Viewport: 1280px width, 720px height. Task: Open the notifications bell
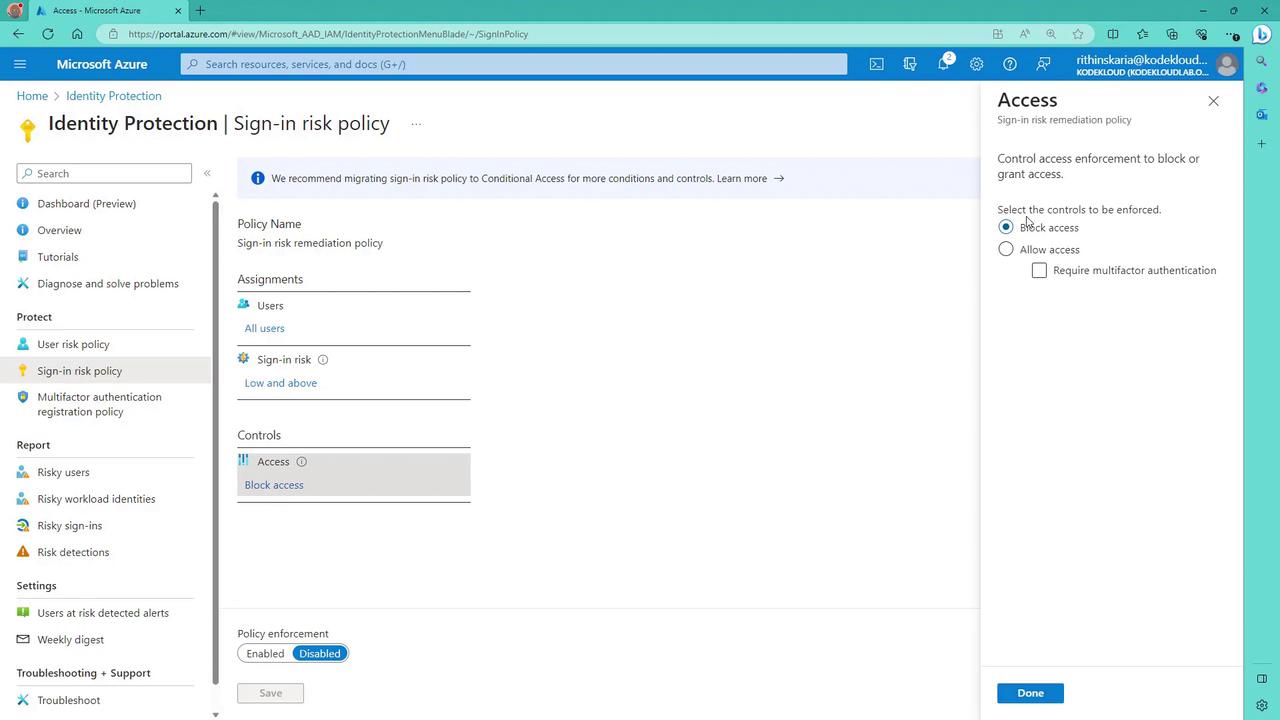tap(943, 64)
